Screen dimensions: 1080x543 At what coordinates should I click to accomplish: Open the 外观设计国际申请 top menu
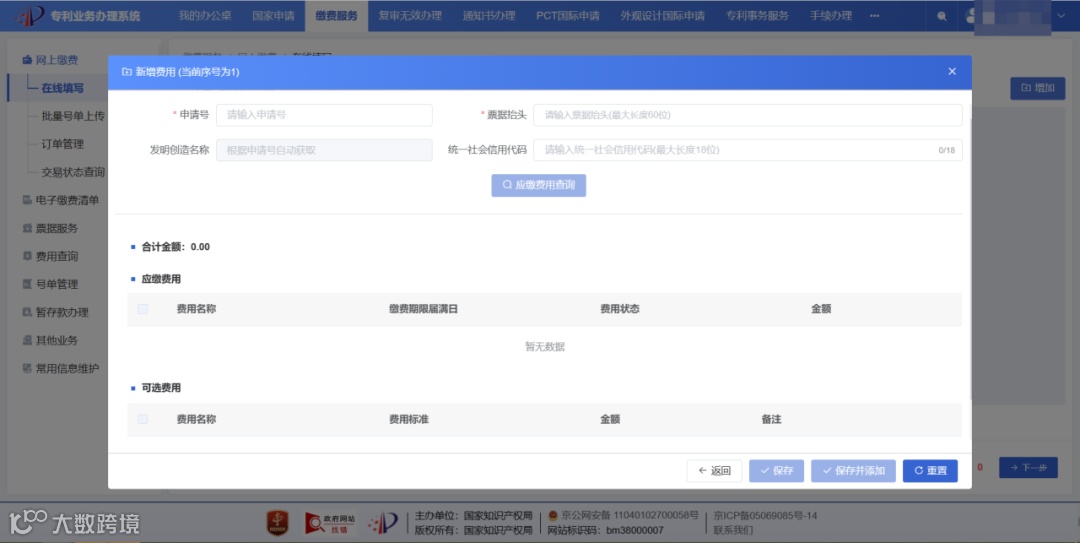coord(663,15)
